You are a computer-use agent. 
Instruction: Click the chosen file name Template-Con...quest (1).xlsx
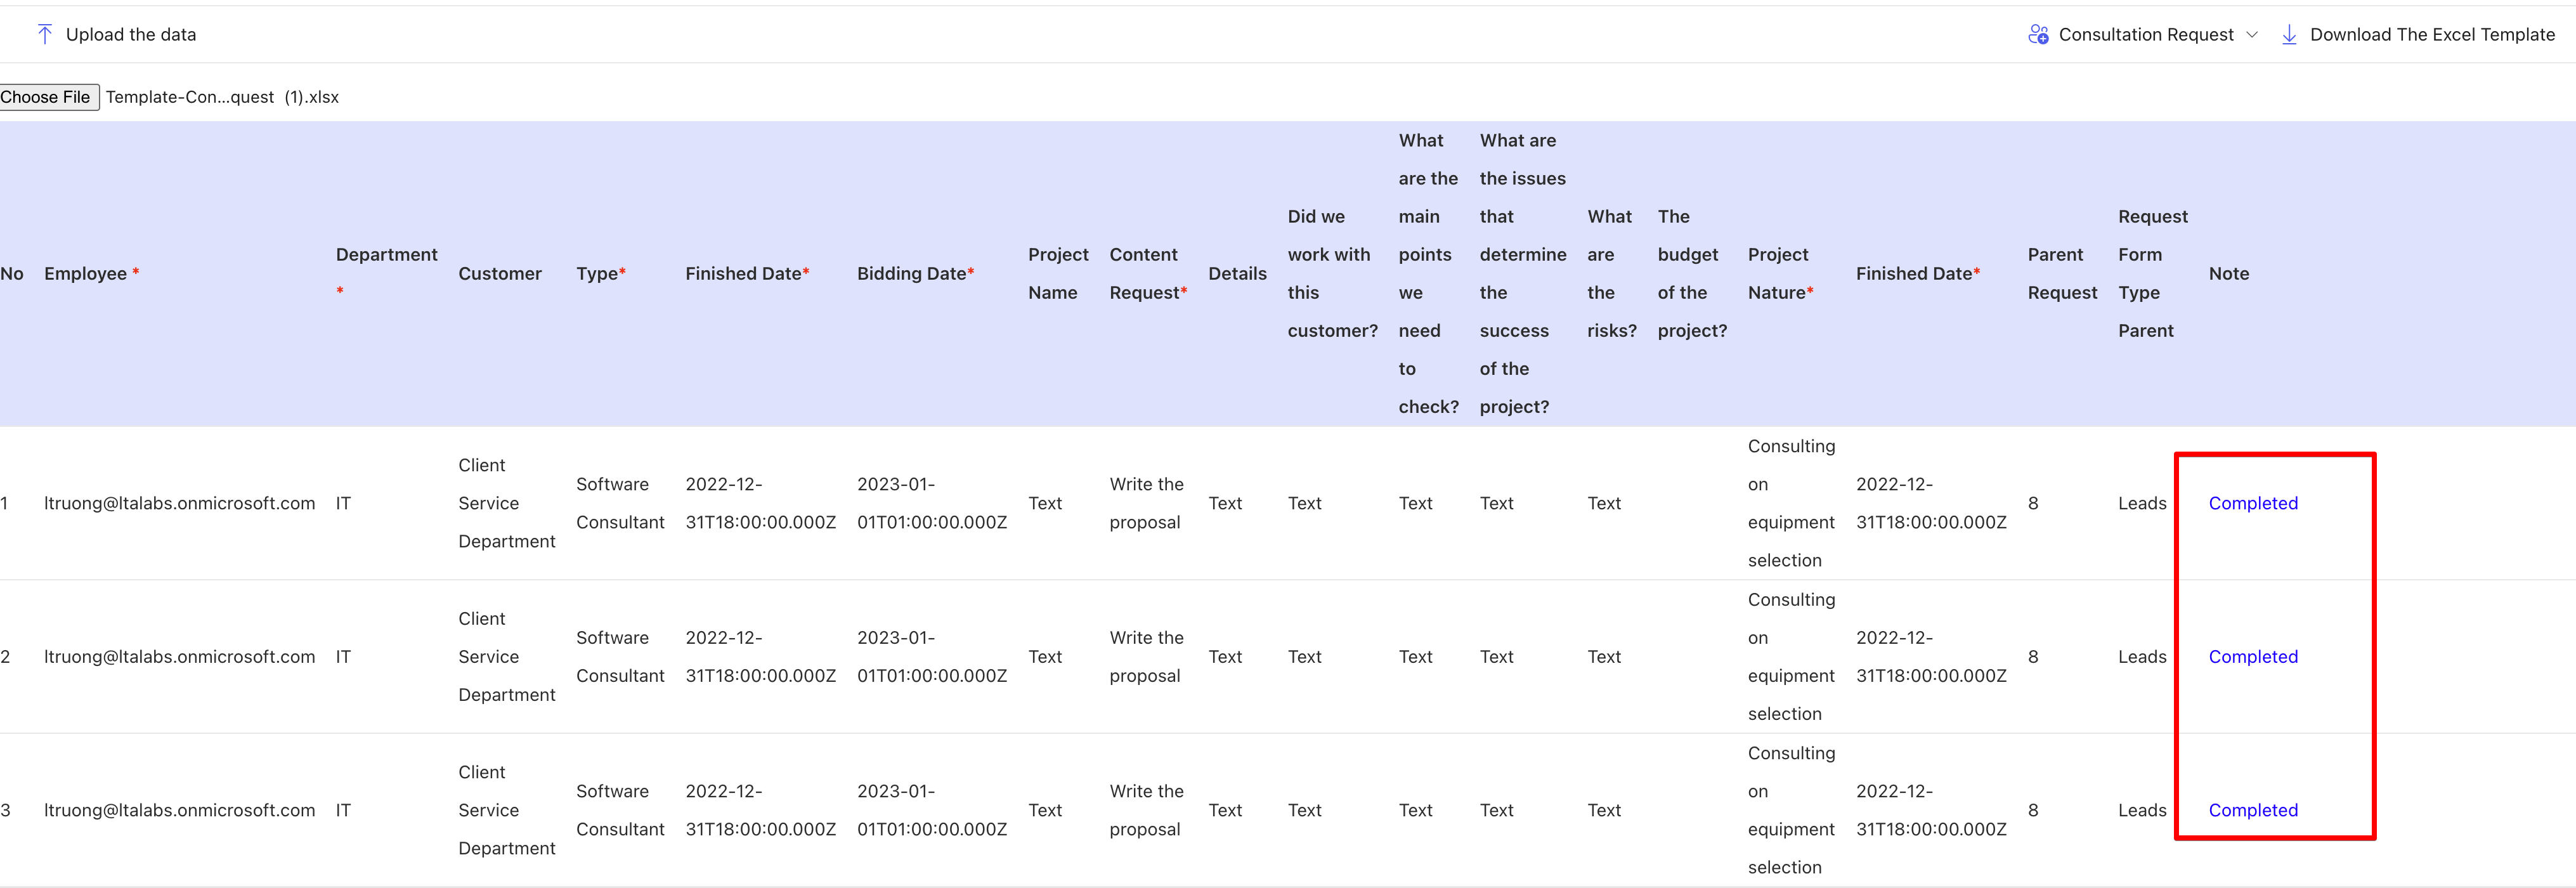[222, 97]
